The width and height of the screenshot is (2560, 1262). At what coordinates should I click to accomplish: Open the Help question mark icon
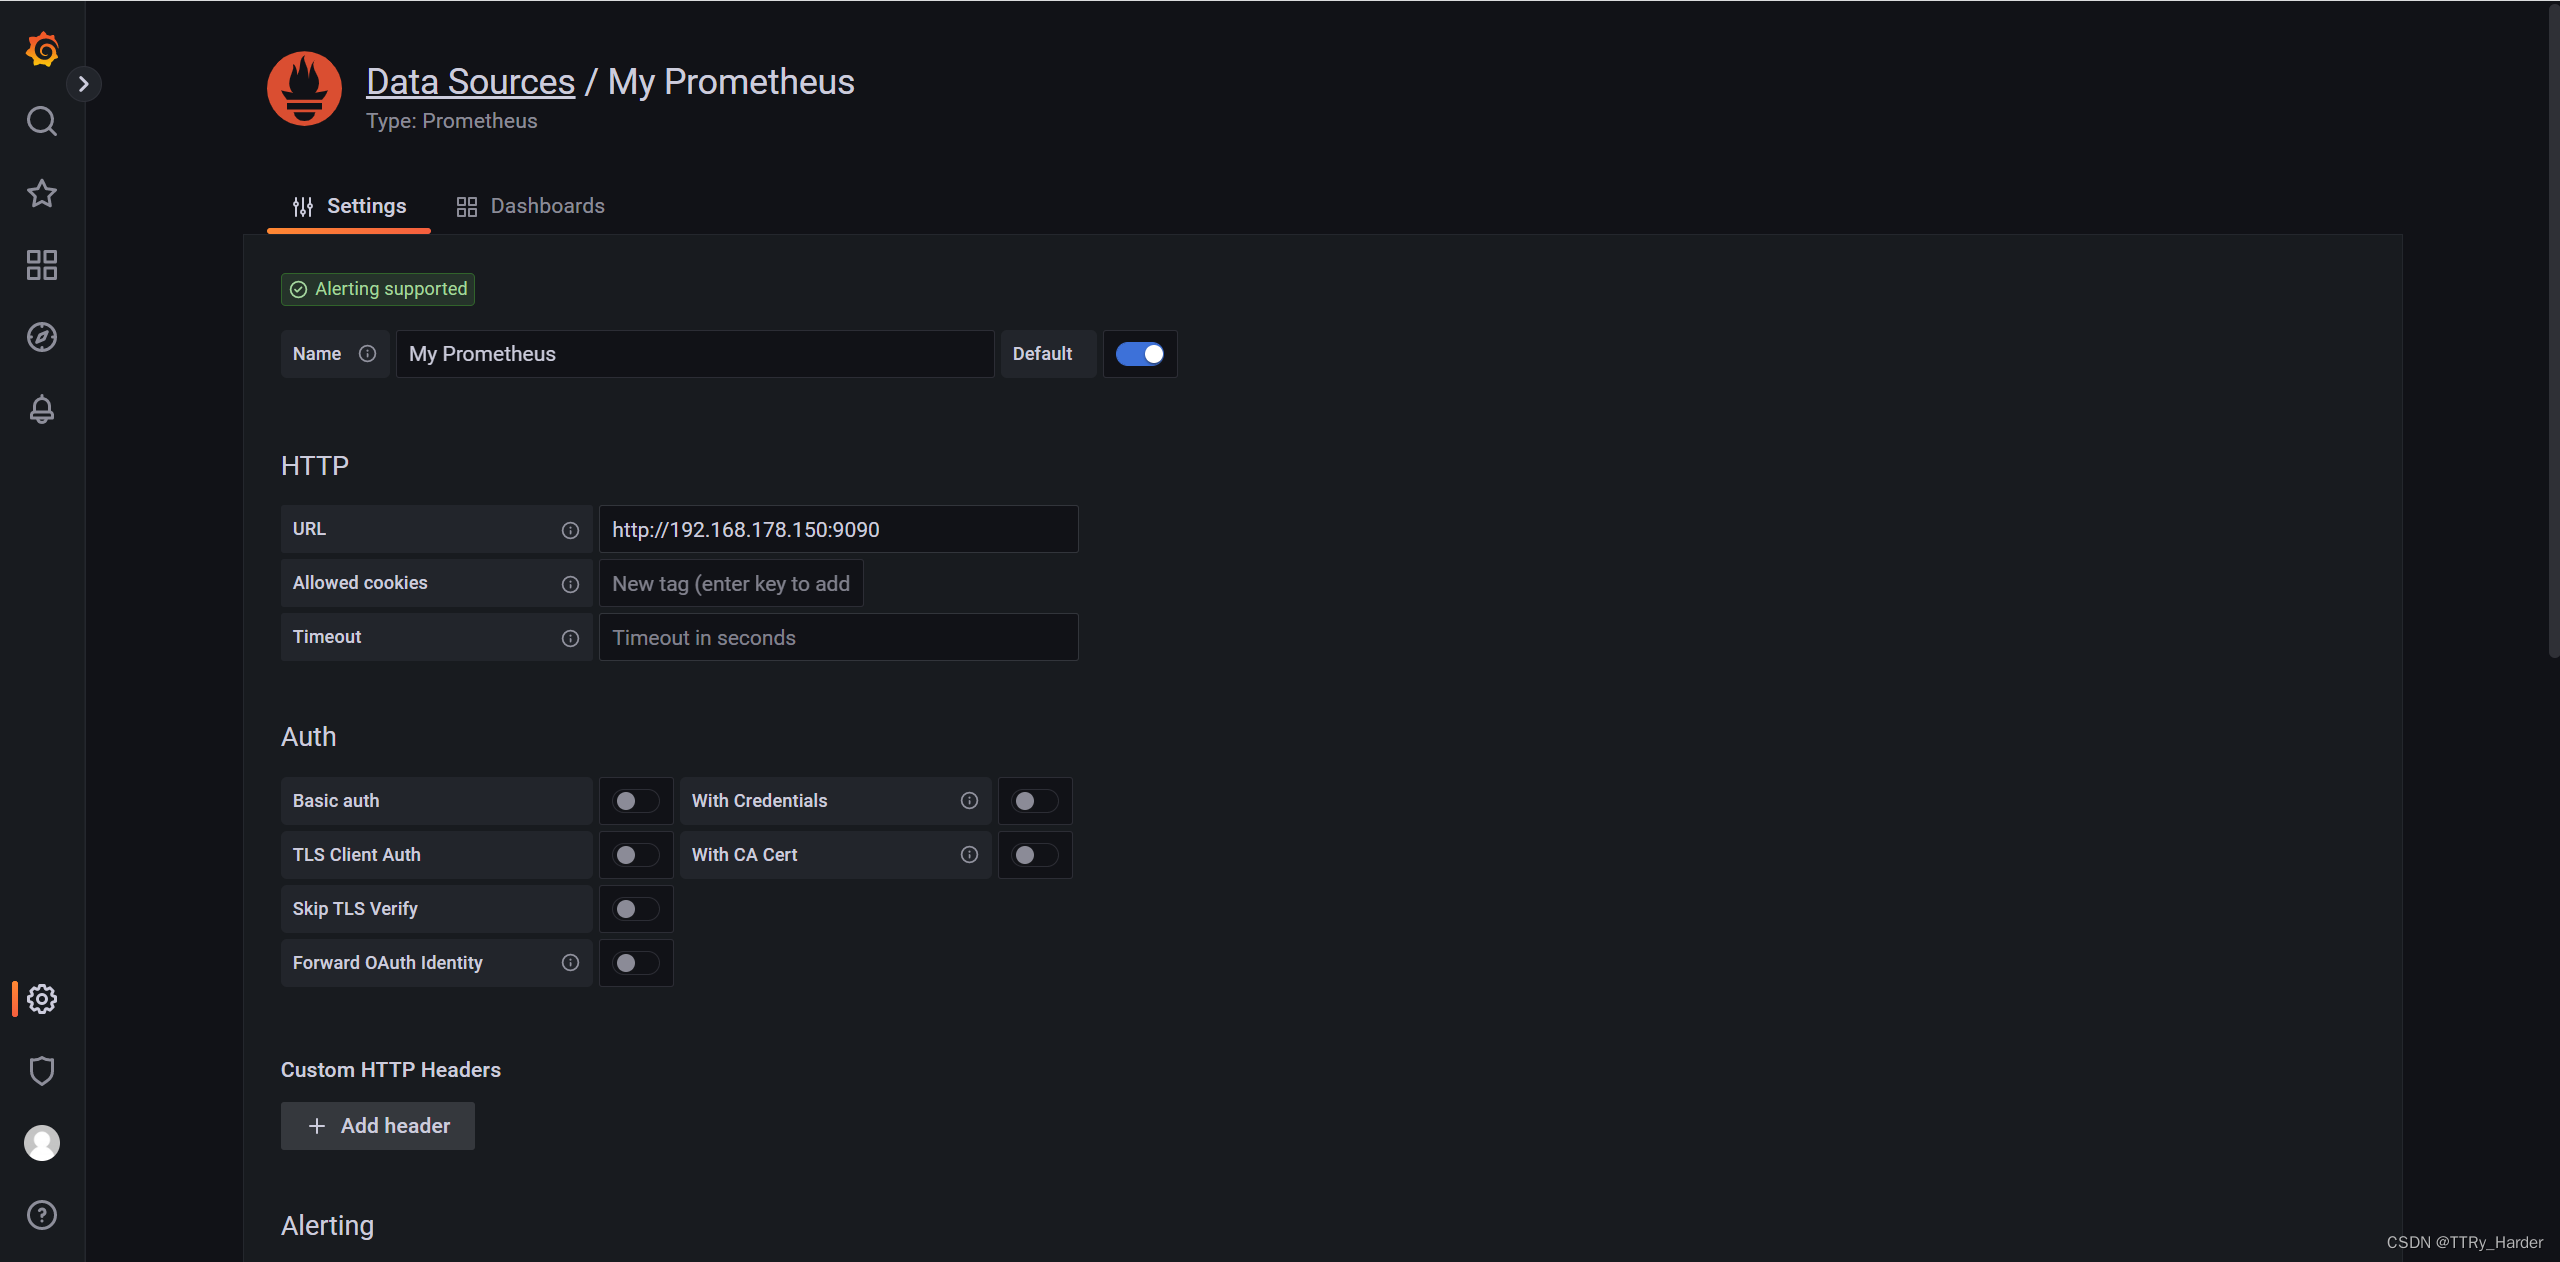(42, 1215)
